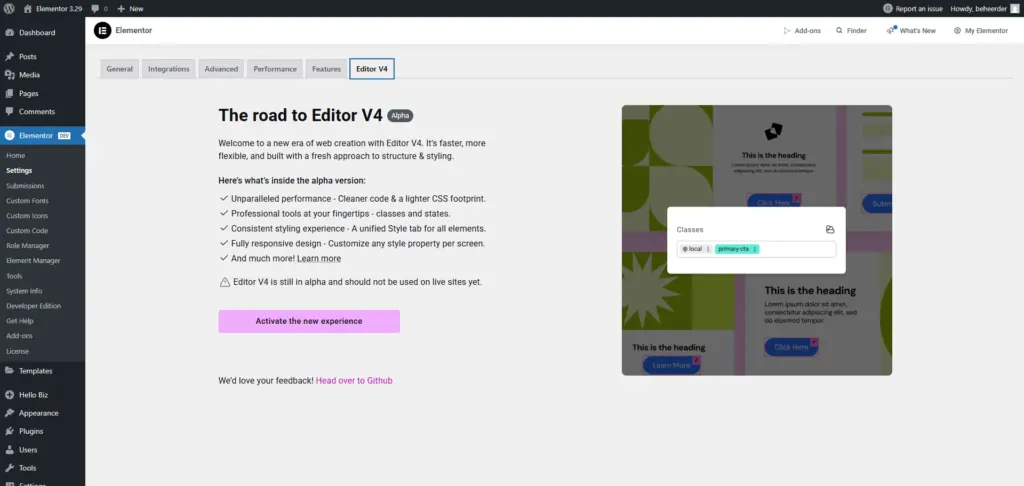Switch to the Advanced tab

(221, 69)
